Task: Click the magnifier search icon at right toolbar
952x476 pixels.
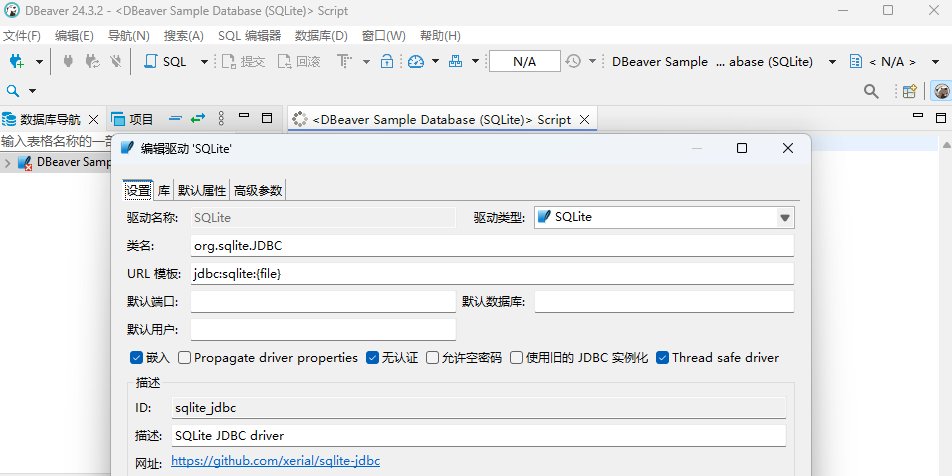Action: (x=872, y=91)
